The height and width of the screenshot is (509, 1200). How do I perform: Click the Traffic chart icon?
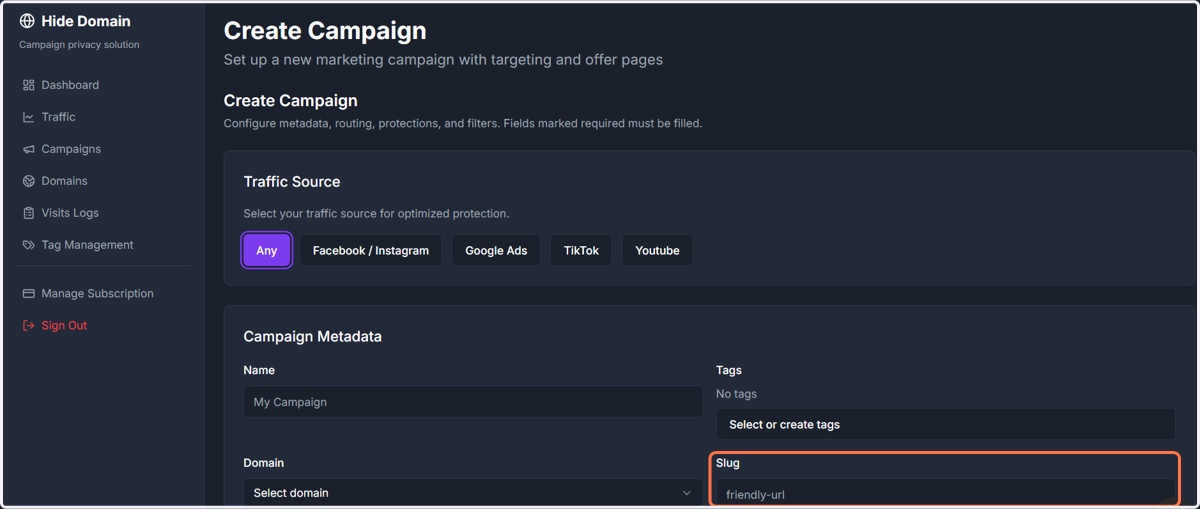pyautogui.click(x=28, y=117)
